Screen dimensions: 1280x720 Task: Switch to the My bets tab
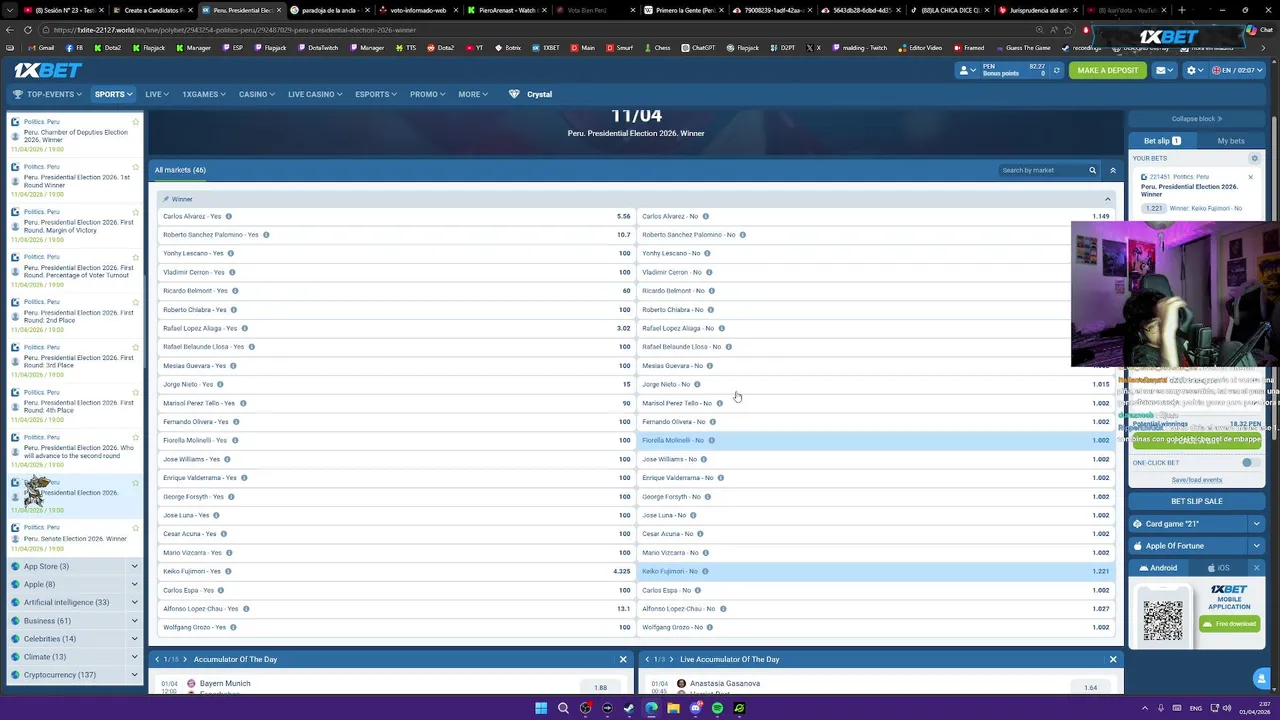pos(1231,141)
